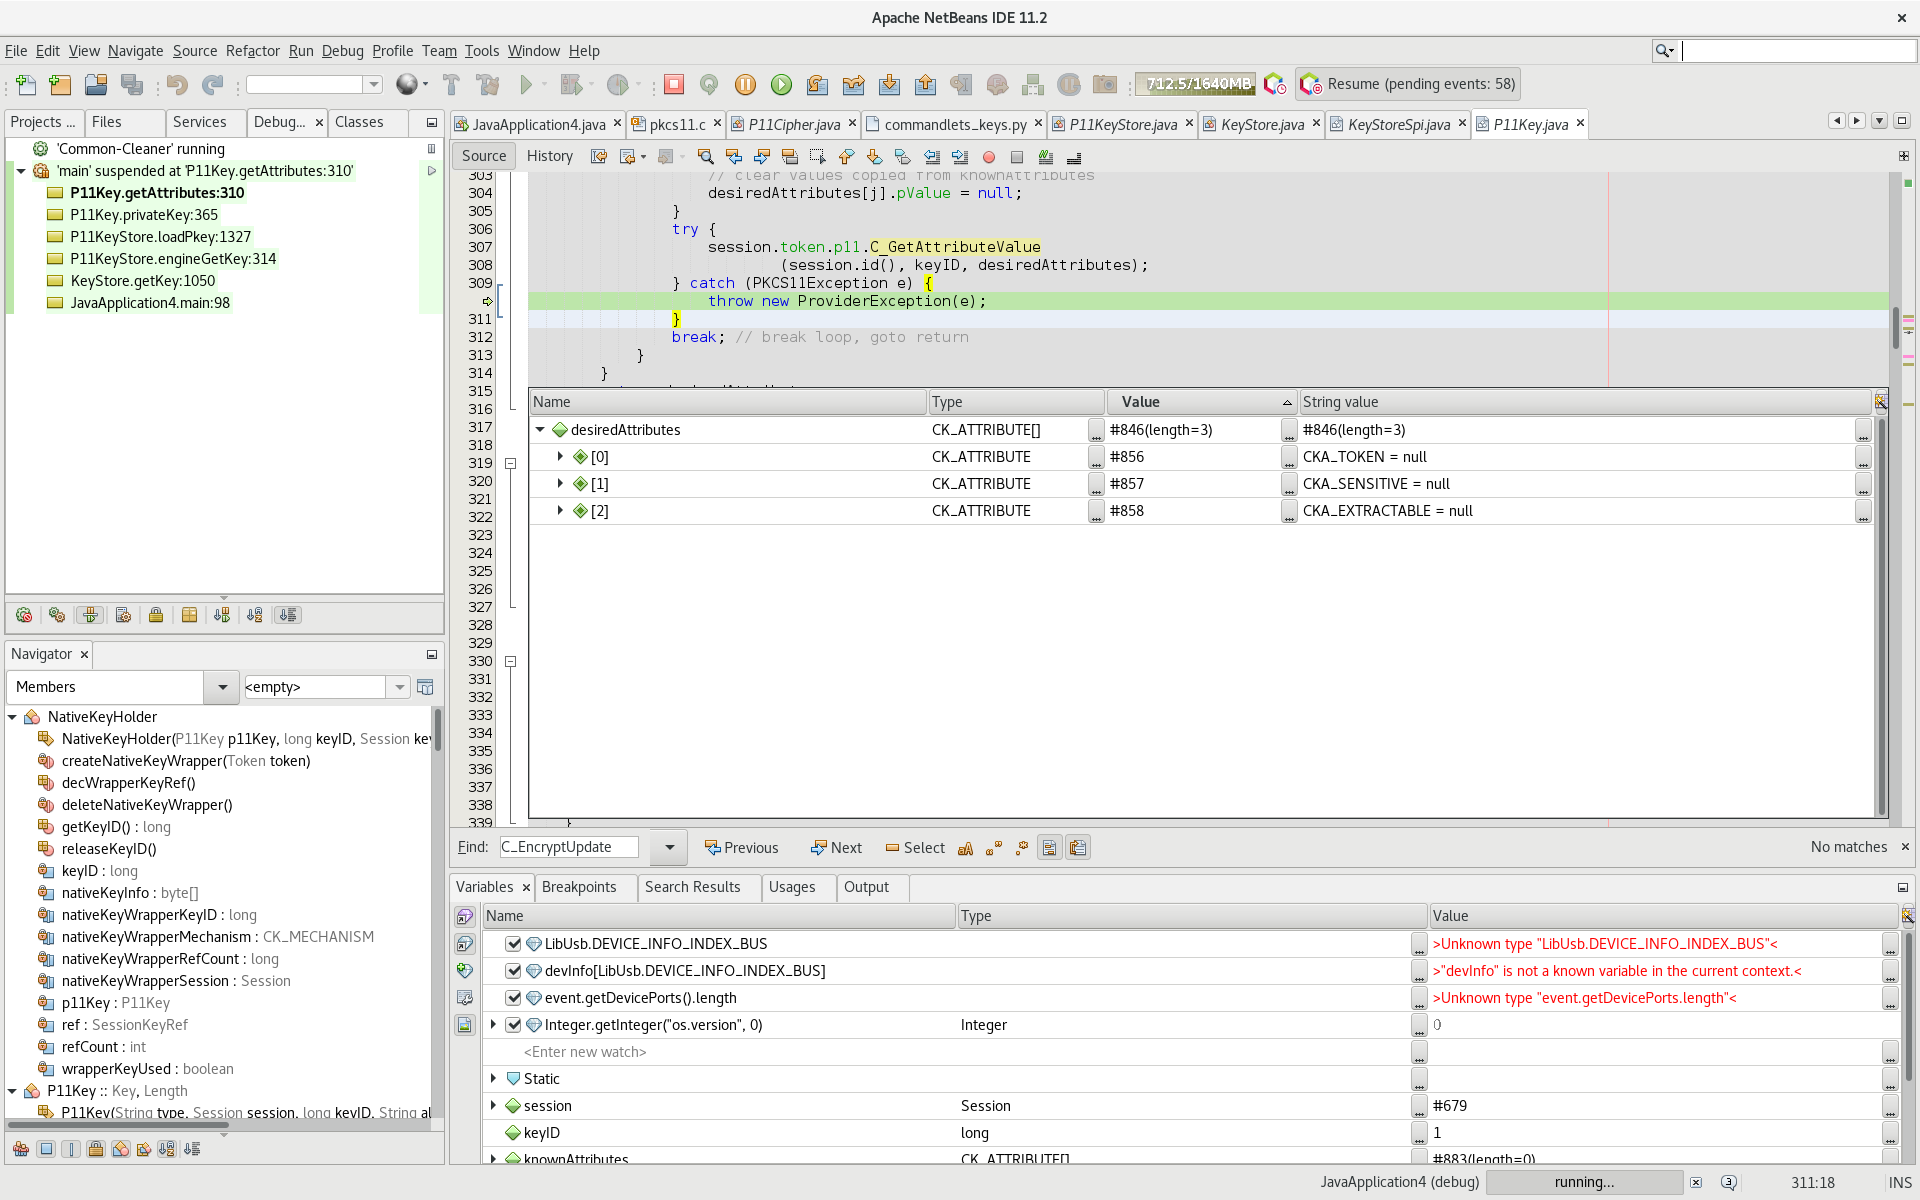The width and height of the screenshot is (1920, 1200).
Task: Select the P11Key.privateKey:365 stack frame
Action: pos(144,214)
